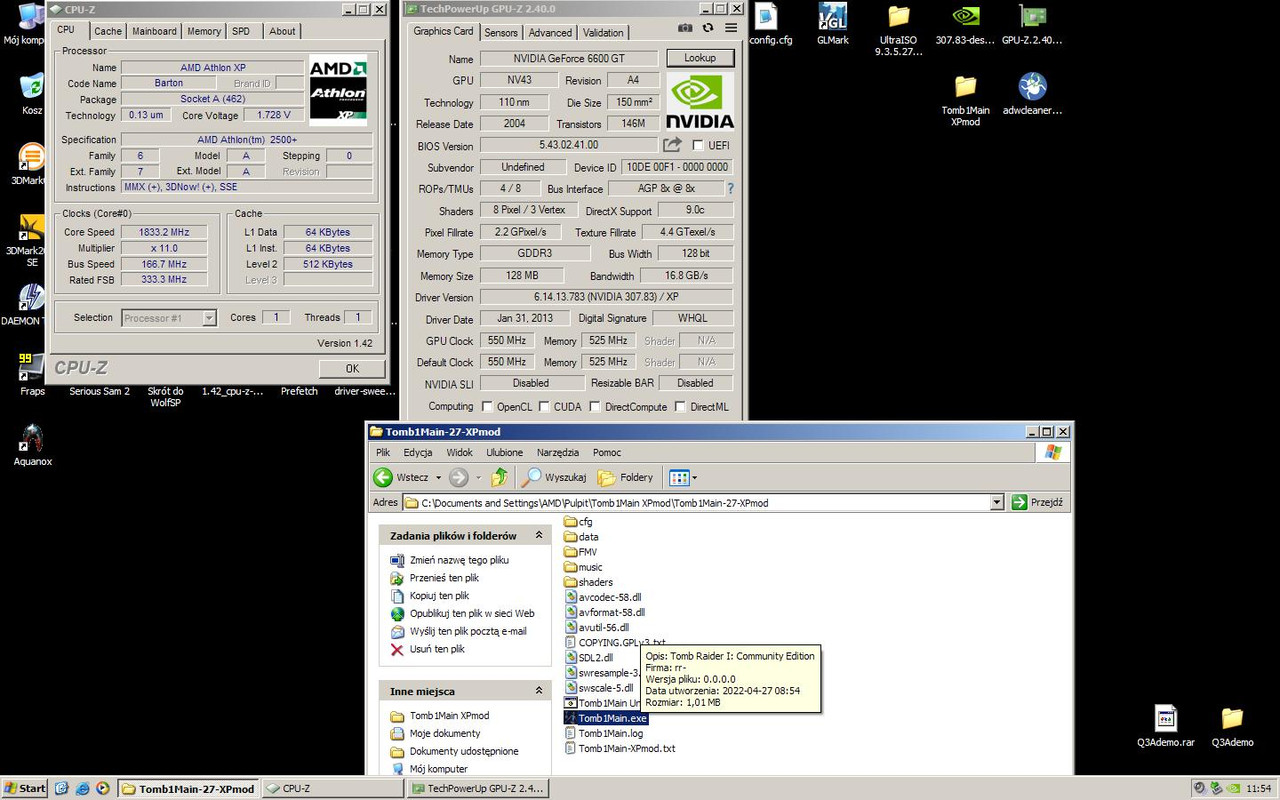Open the Plik menu in Explorer
1280x800 pixels.
[383, 452]
